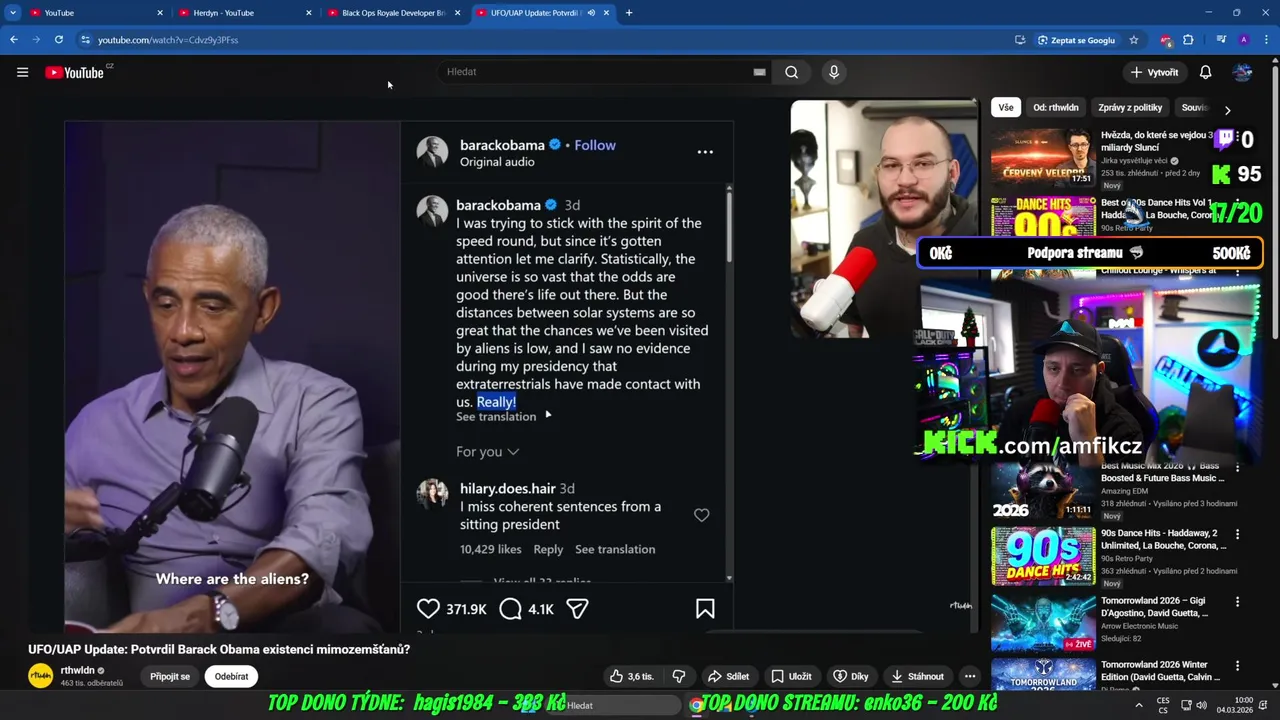Click the Stáhnout download button
The height and width of the screenshot is (720, 1280).
918,676
